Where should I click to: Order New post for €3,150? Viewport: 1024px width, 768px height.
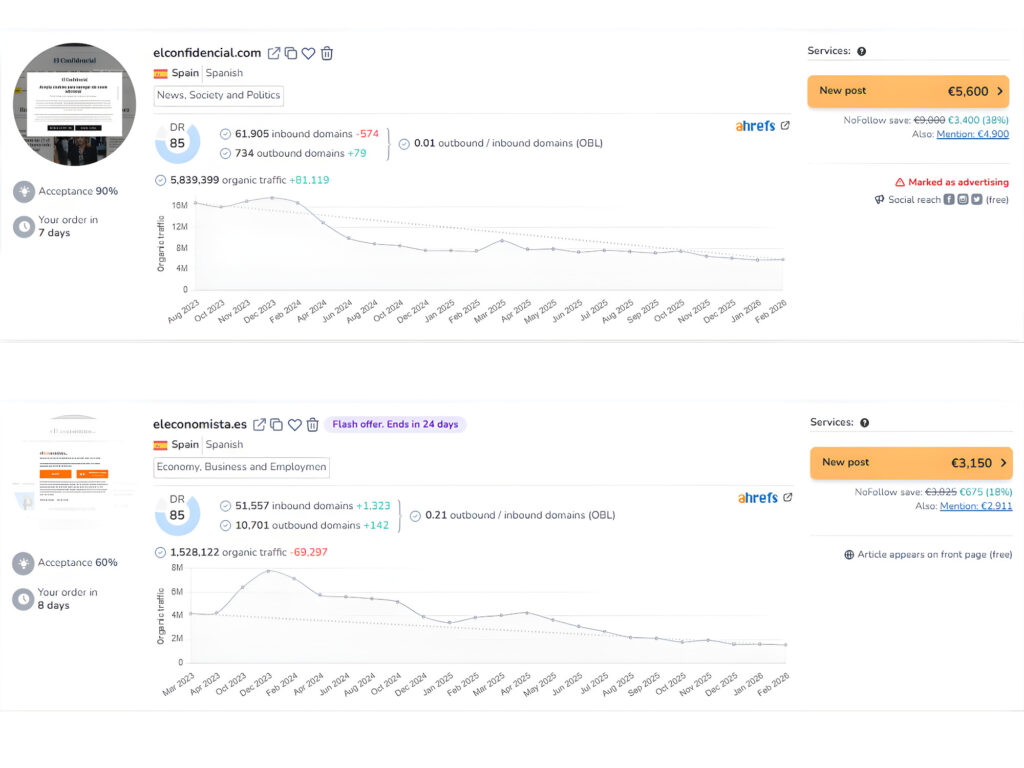point(910,463)
